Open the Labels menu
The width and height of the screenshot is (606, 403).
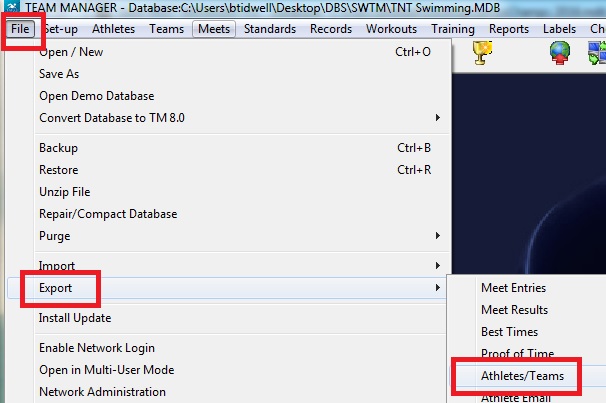[559, 29]
